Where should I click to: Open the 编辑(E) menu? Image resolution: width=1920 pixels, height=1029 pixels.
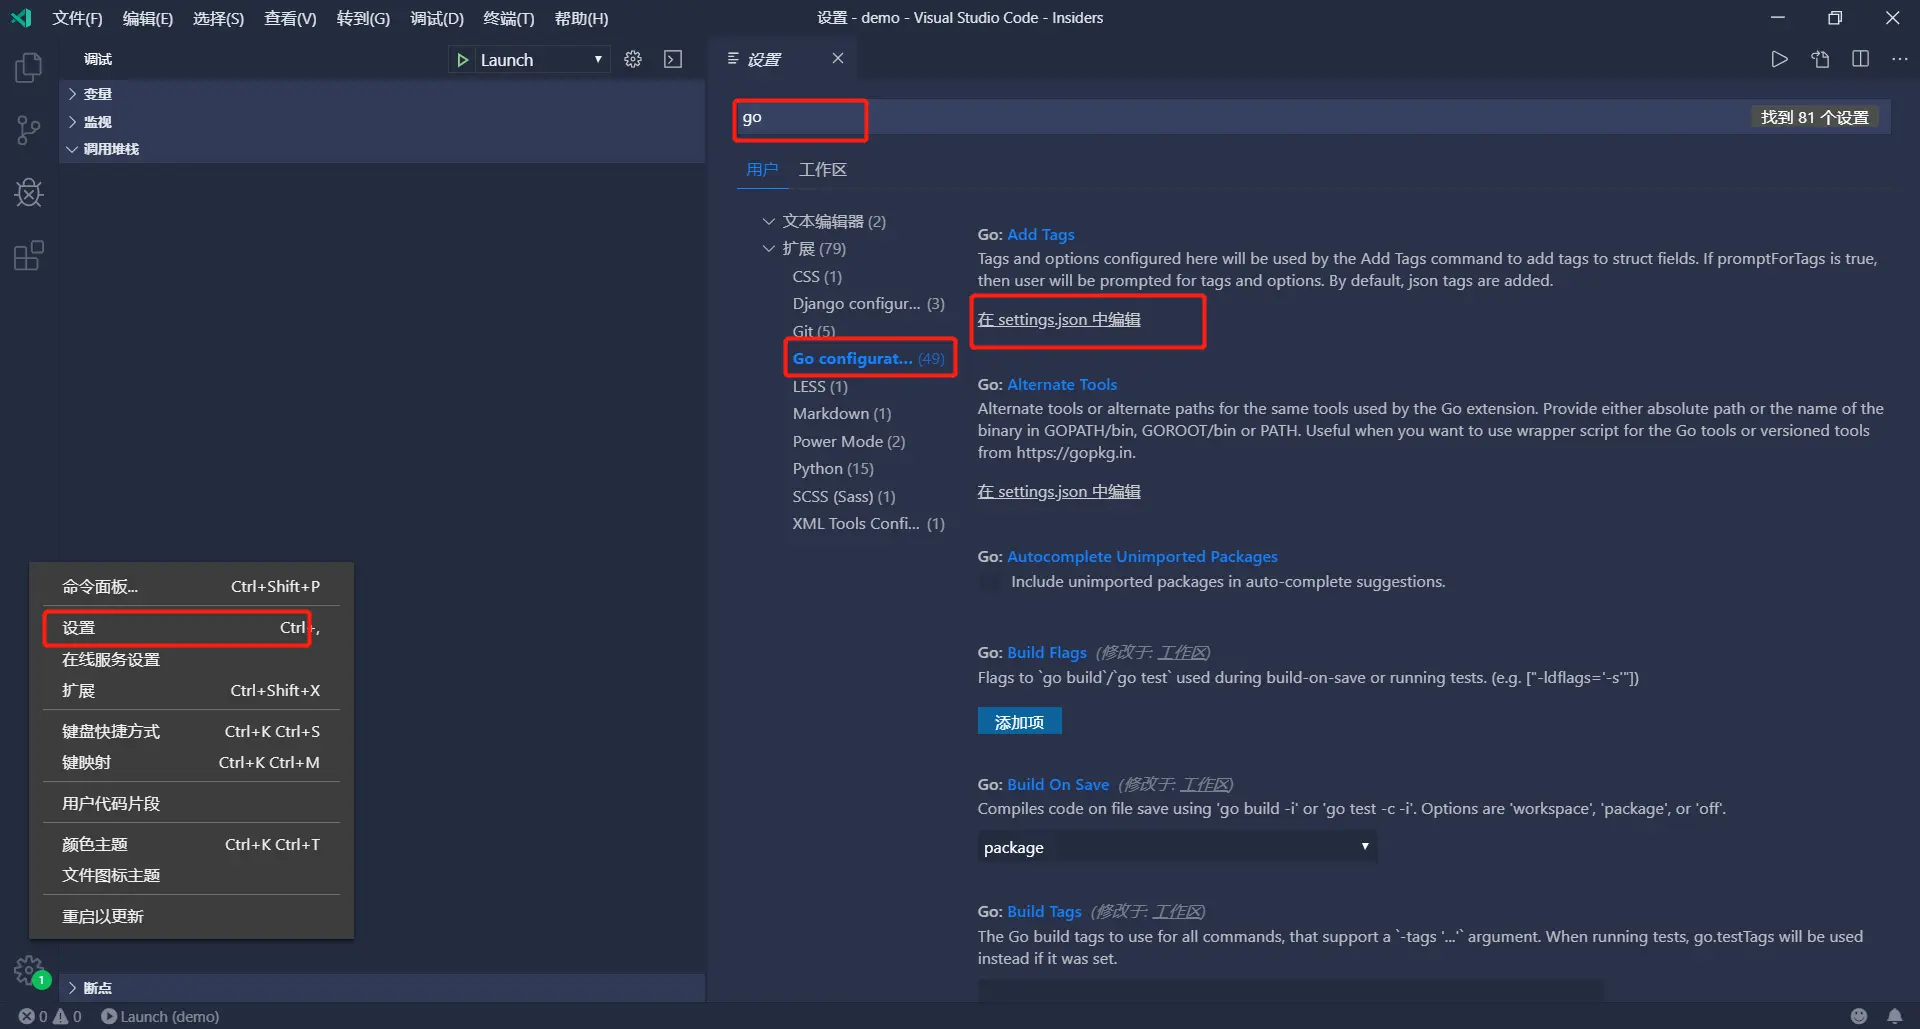(148, 18)
